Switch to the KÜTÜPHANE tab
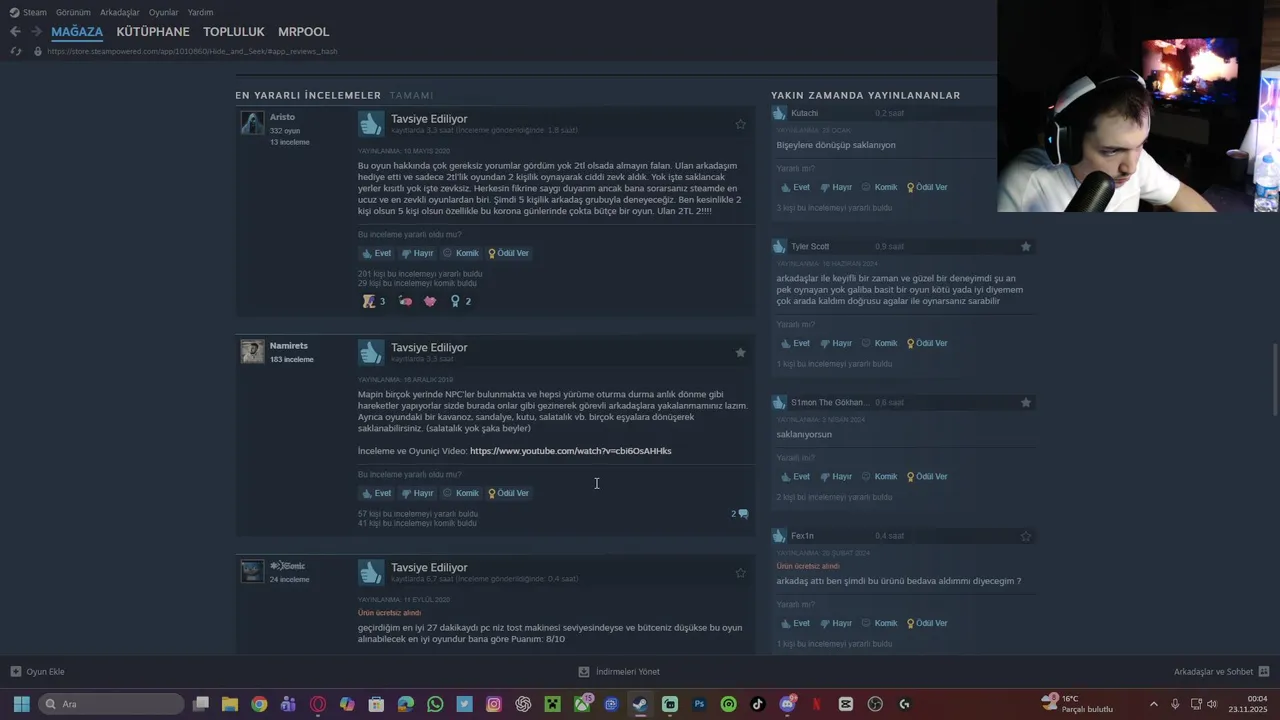Image resolution: width=1280 pixels, height=720 pixels. [x=153, y=32]
